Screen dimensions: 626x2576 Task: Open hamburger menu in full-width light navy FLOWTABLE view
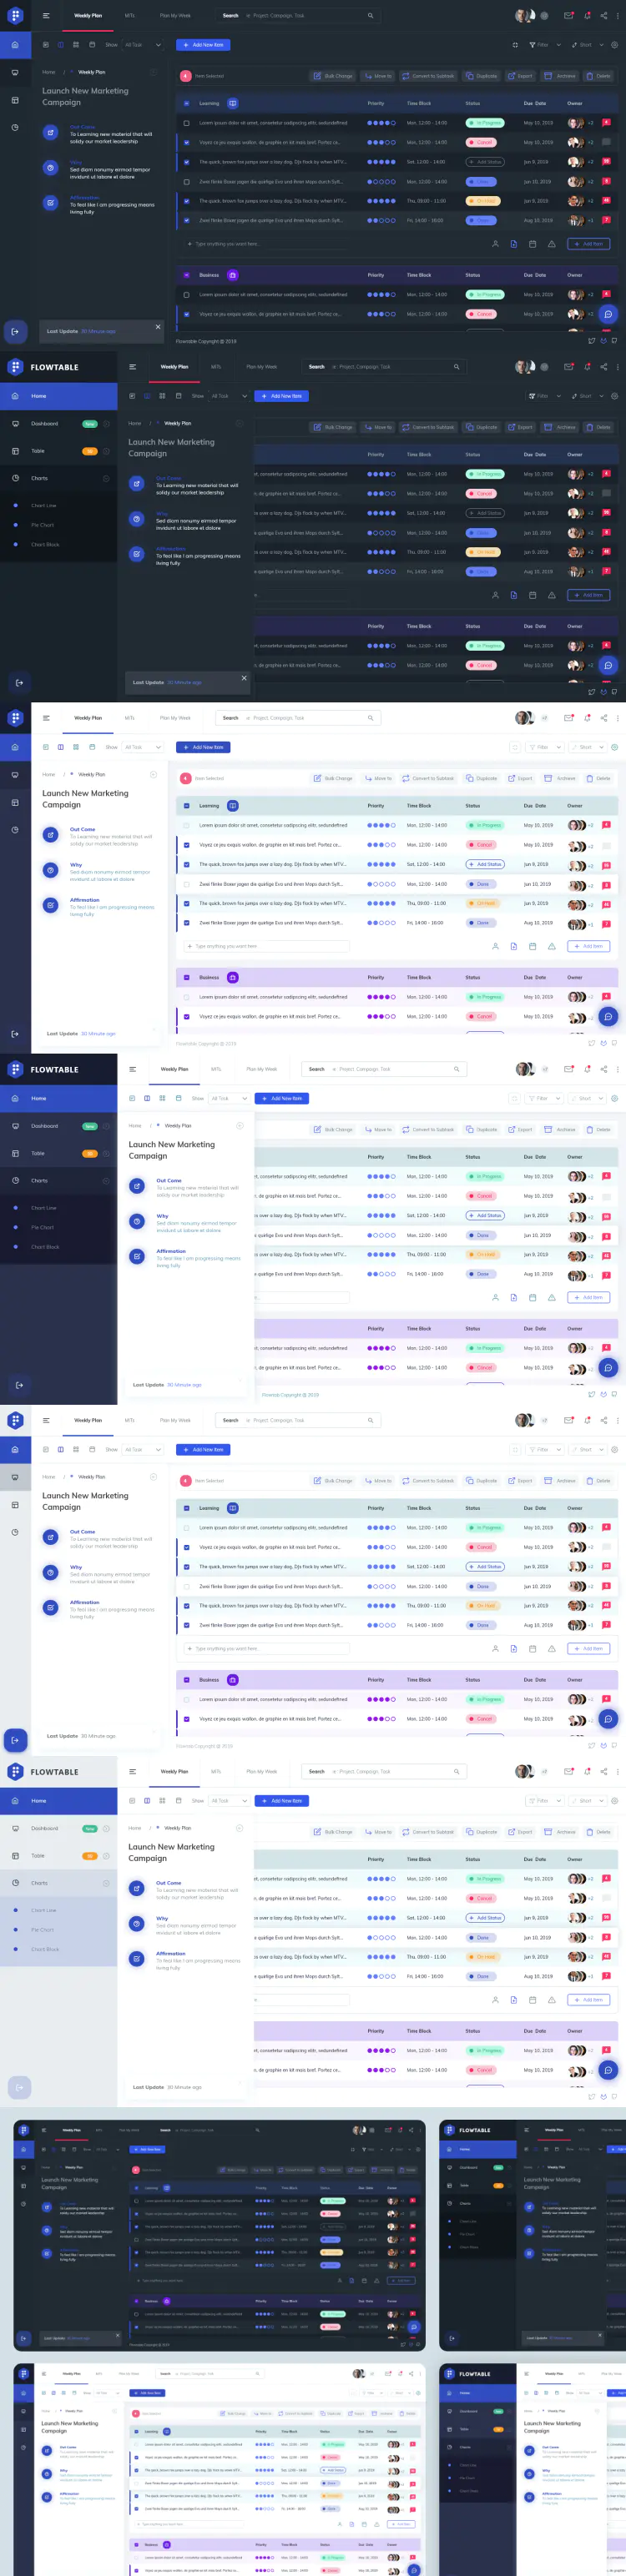pyautogui.click(x=132, y=1069)
